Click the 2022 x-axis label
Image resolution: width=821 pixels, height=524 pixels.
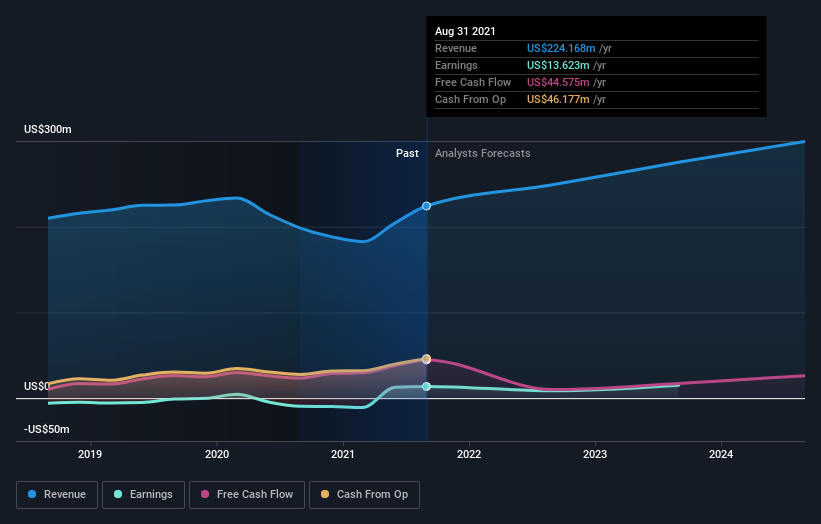469,454
